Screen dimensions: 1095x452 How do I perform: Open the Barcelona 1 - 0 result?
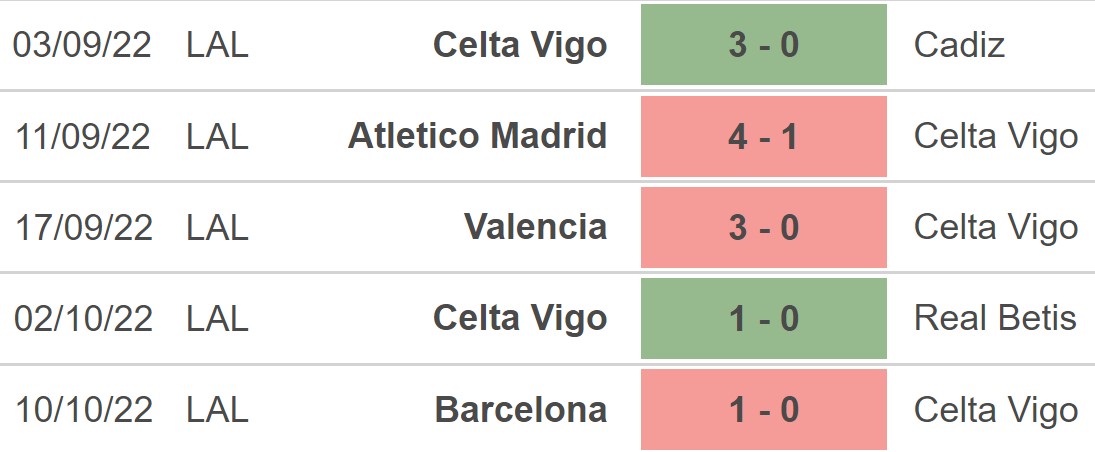(x=763, y=409)
